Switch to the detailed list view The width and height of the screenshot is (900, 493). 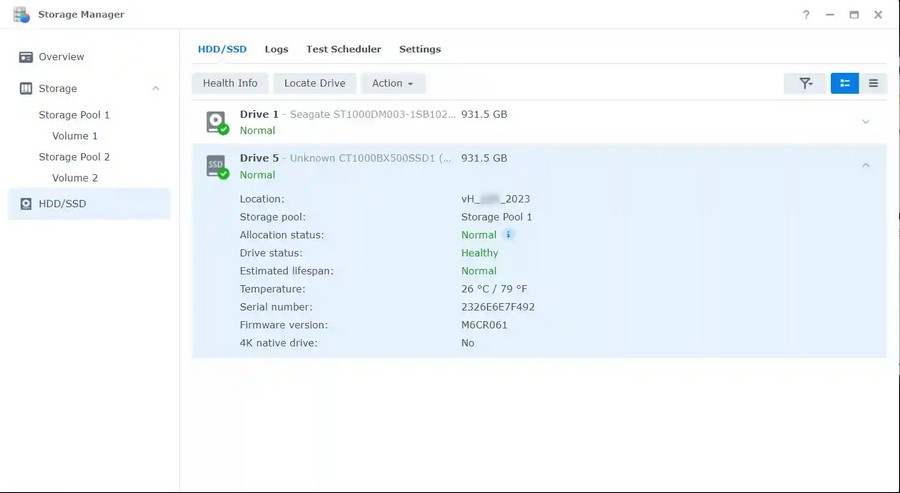[x=844, y=84]
